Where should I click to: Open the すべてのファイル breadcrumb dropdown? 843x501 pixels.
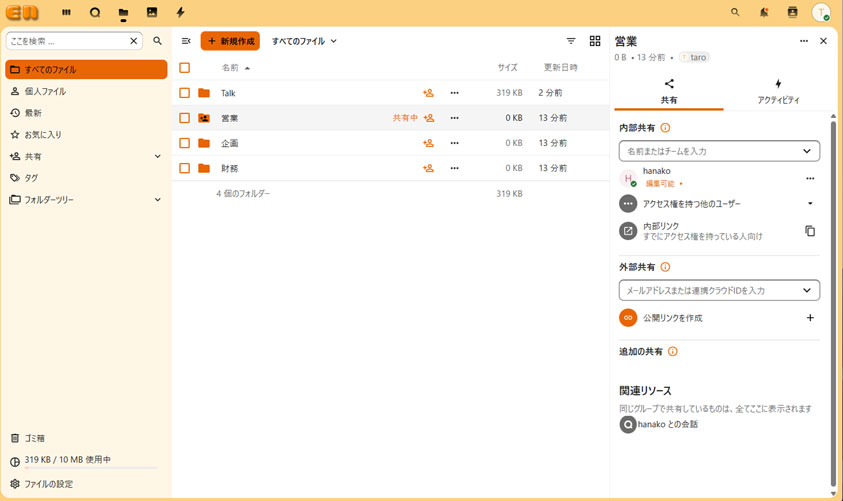[x=304, y=41]
